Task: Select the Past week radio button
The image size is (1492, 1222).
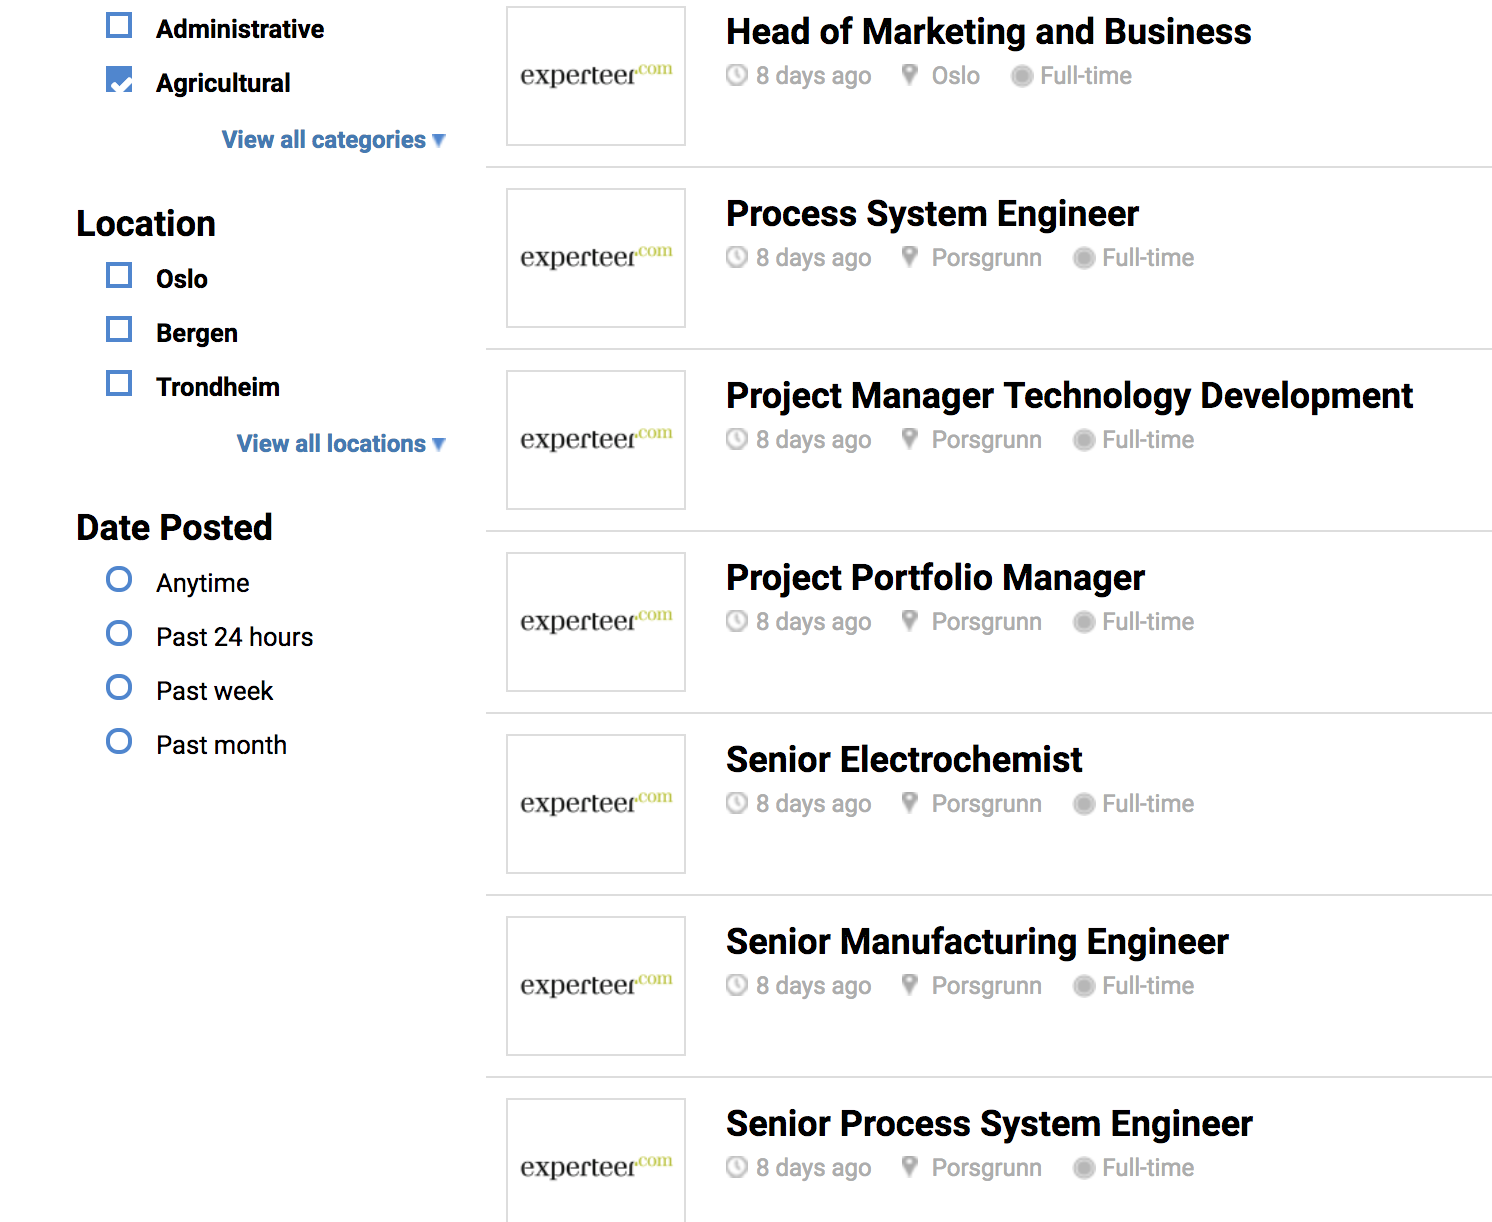Action: (119, 687)
